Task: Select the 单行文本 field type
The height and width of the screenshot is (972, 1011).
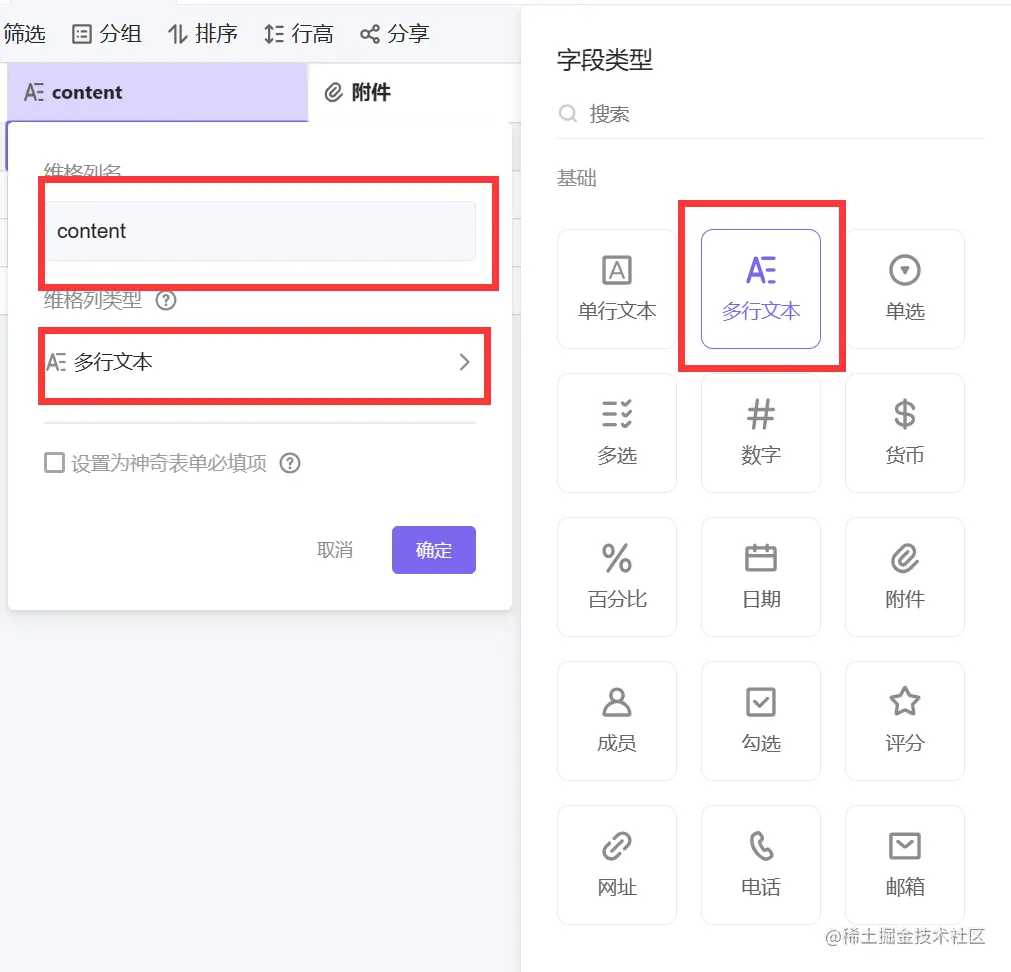Action: [616, 289]
